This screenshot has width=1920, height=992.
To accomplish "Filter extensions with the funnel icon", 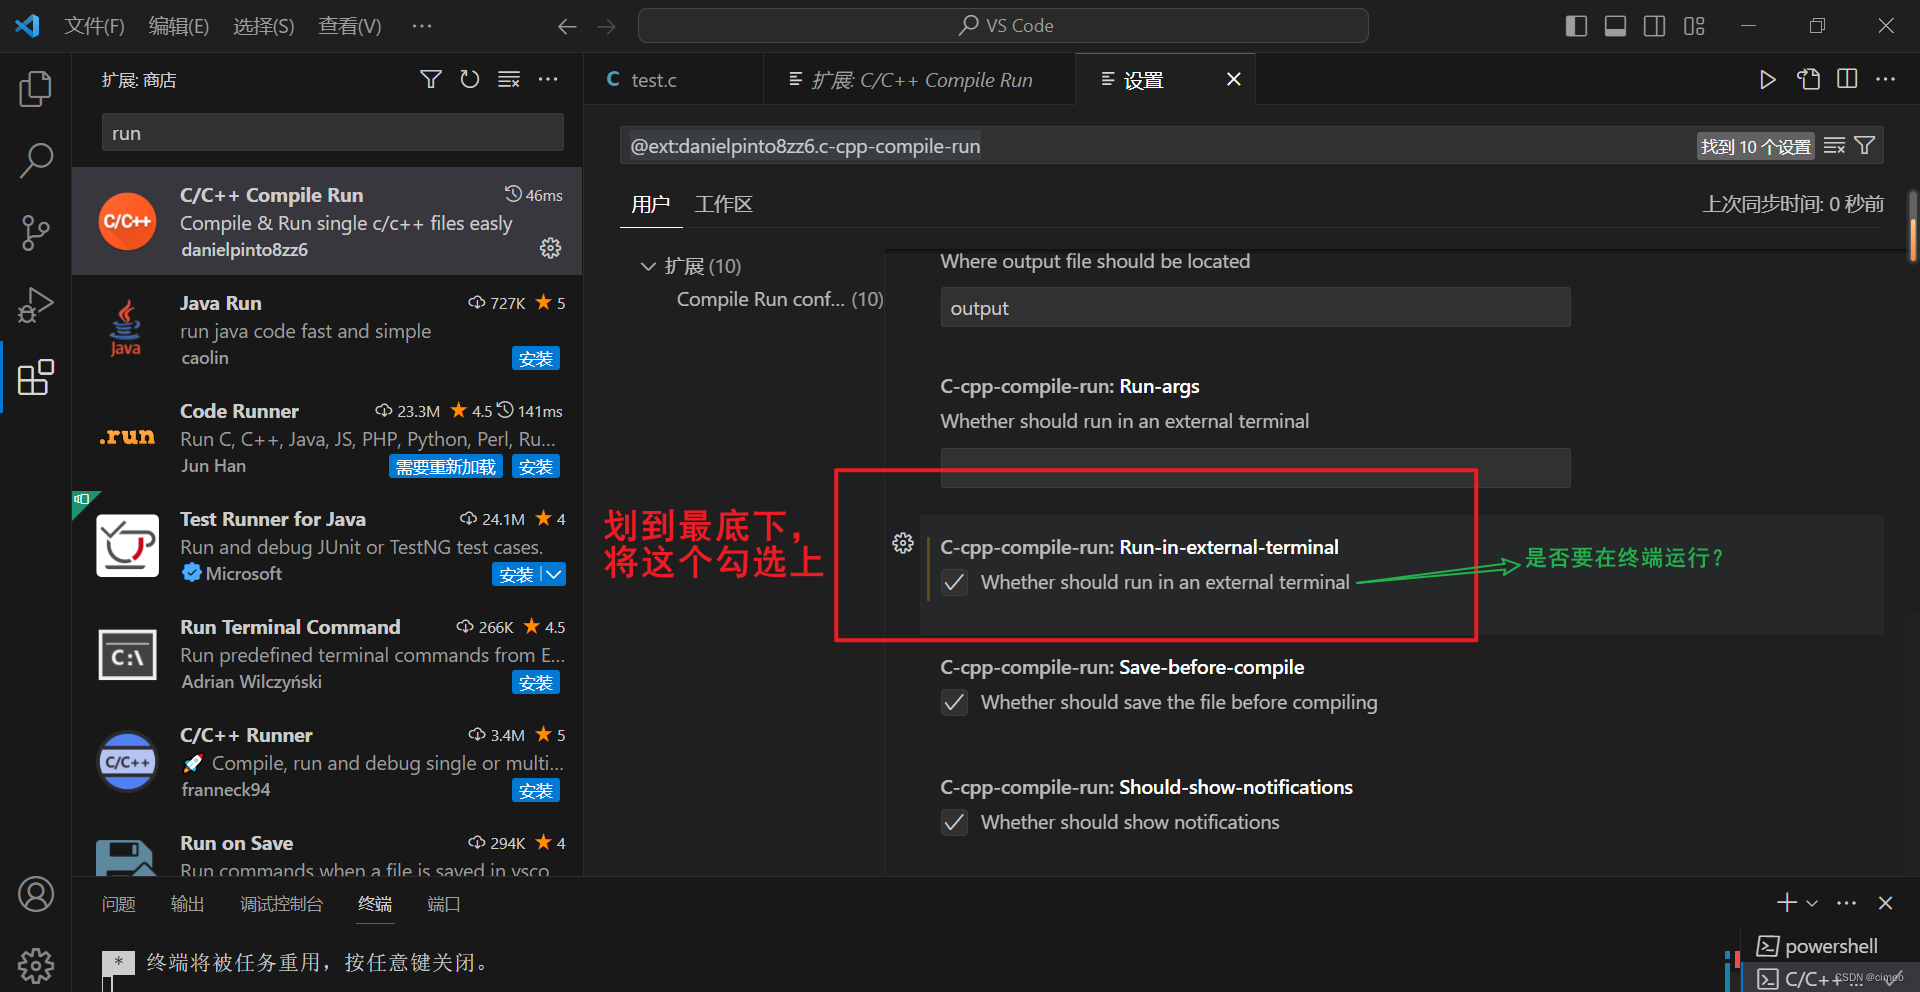I will click(x=431, y=79).
